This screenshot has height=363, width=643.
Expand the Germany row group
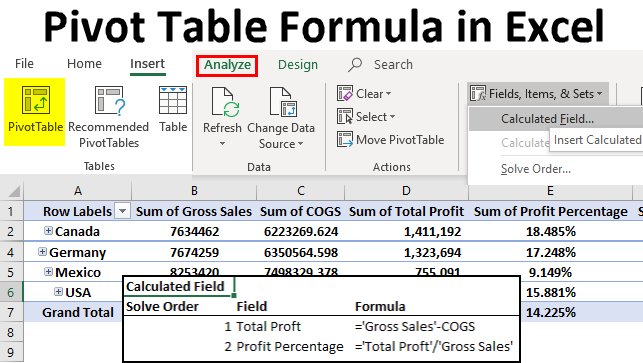pos(42,251)
